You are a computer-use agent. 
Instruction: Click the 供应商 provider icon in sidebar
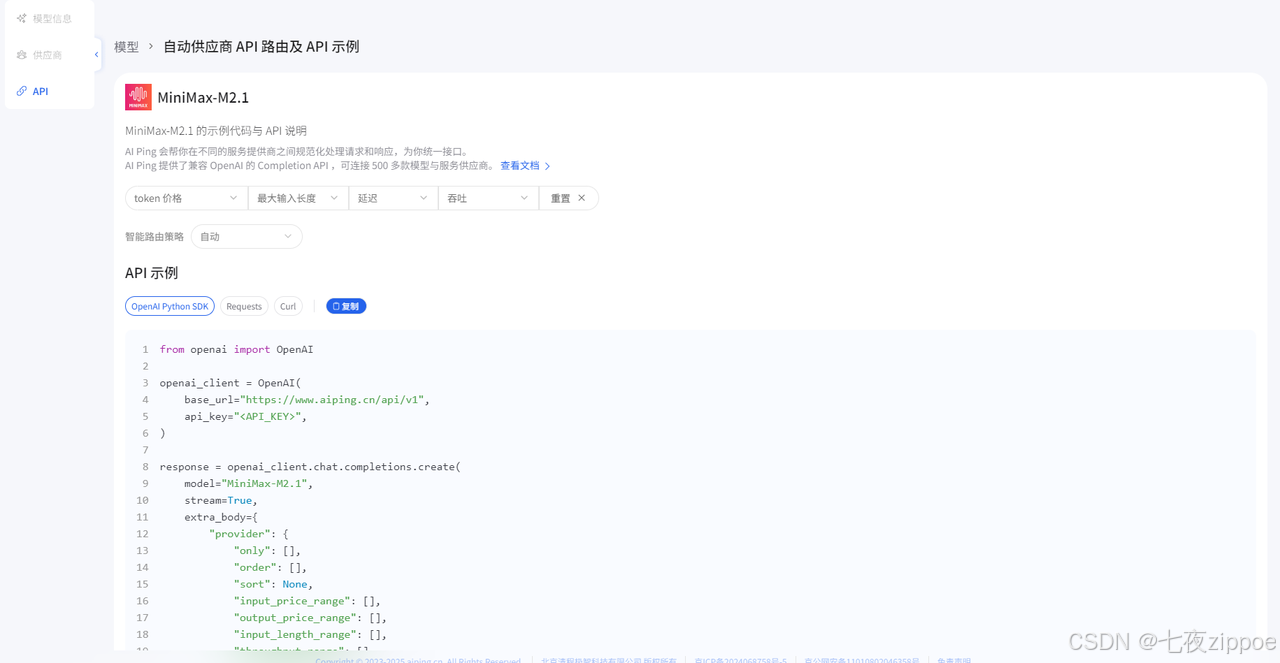pyautogui.click(x=22, y=55)
